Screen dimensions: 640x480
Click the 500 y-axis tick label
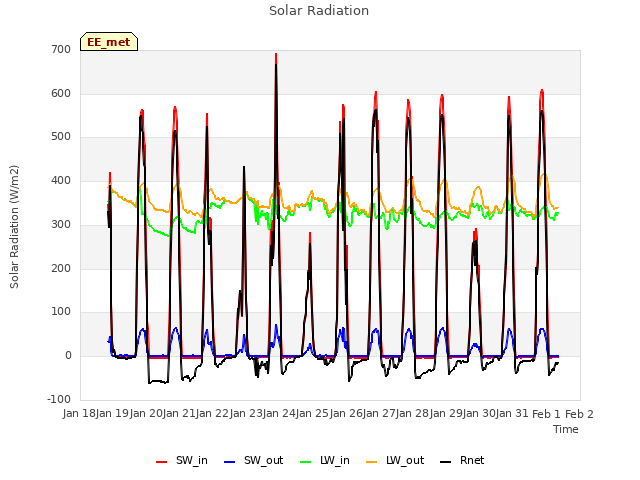pos(61,137)
